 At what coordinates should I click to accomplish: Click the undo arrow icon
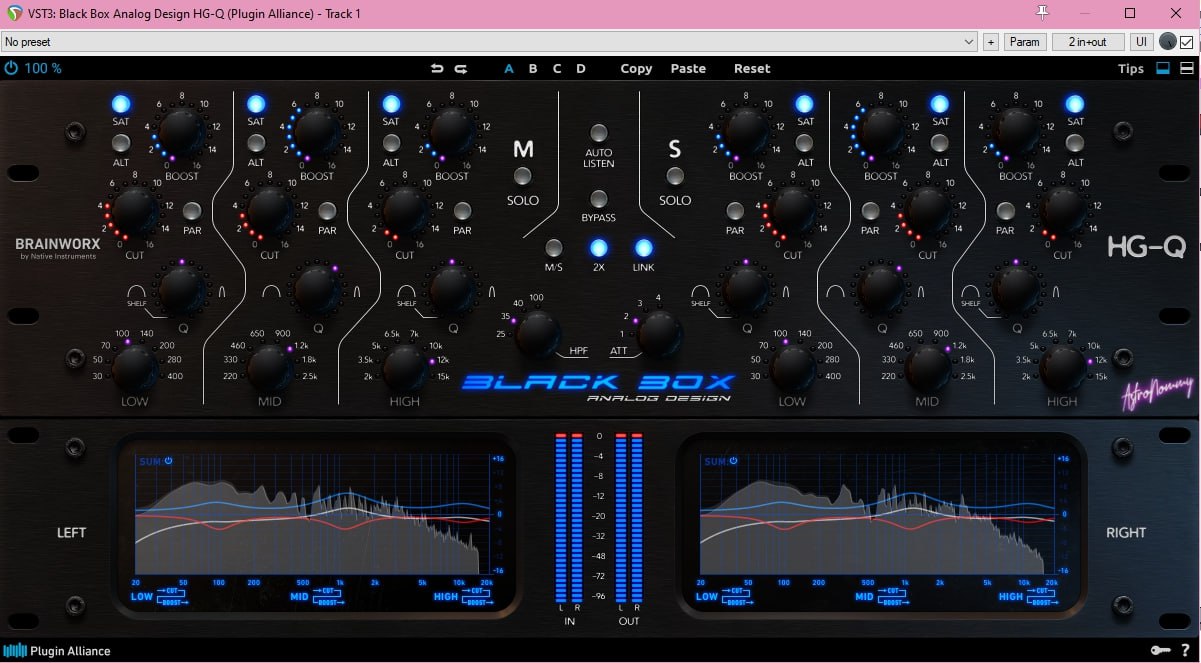436,69
